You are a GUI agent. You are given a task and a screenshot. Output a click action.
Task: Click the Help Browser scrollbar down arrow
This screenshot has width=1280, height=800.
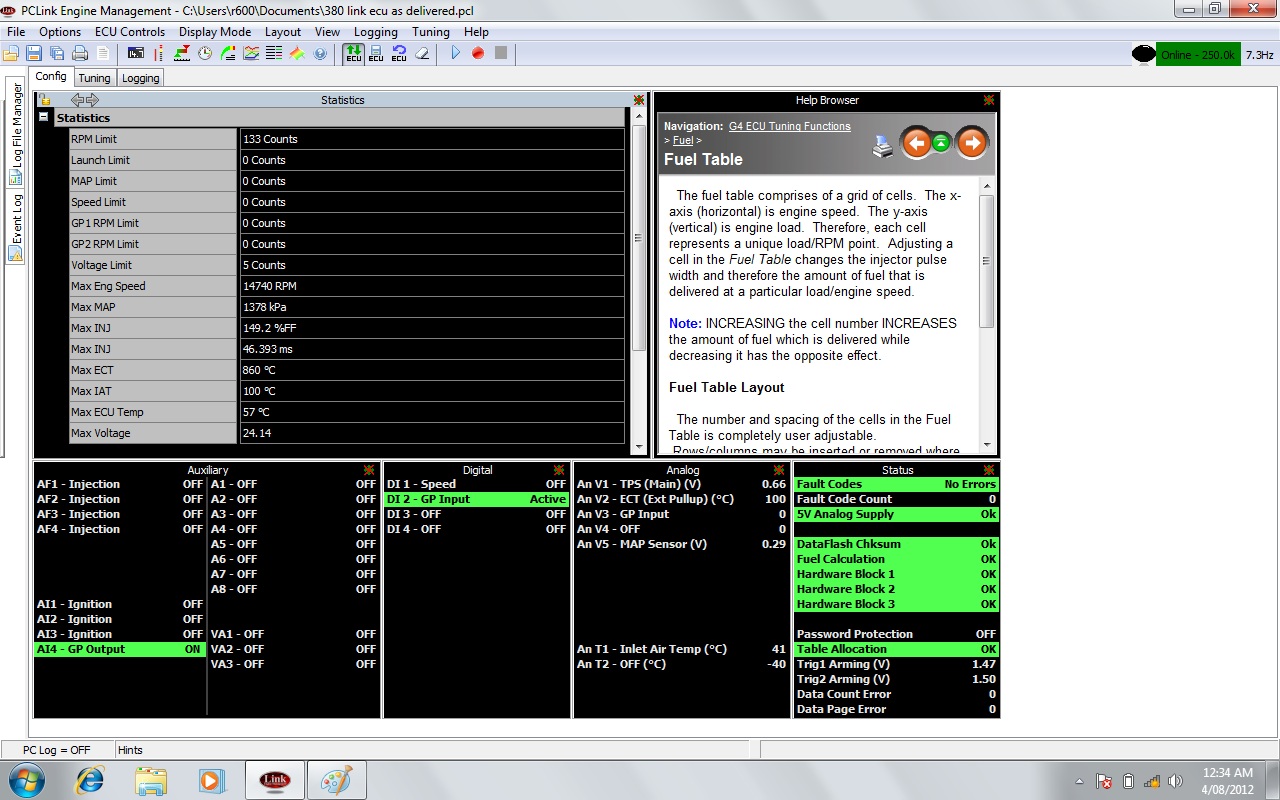[x=986, y=445]
